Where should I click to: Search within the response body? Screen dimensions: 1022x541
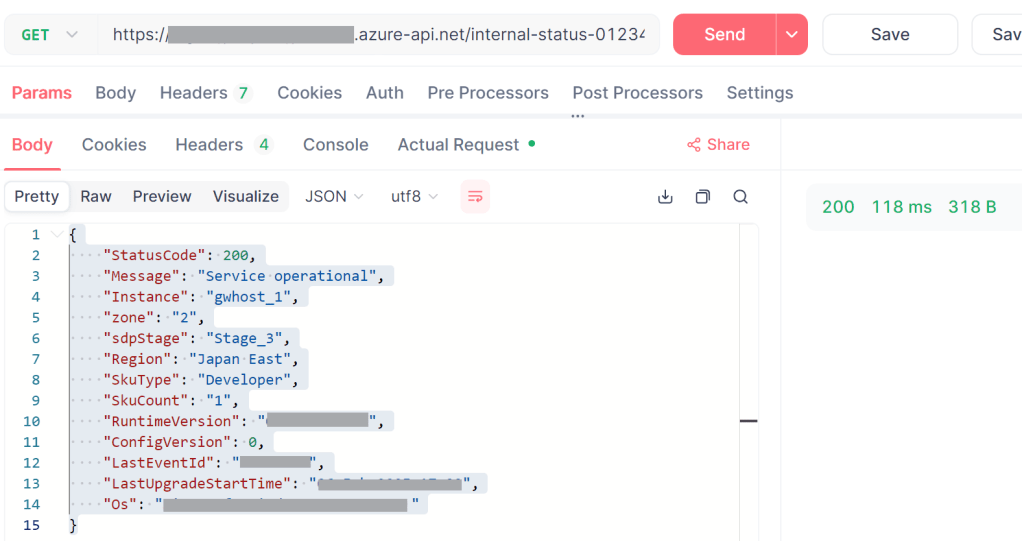[741, 197]
